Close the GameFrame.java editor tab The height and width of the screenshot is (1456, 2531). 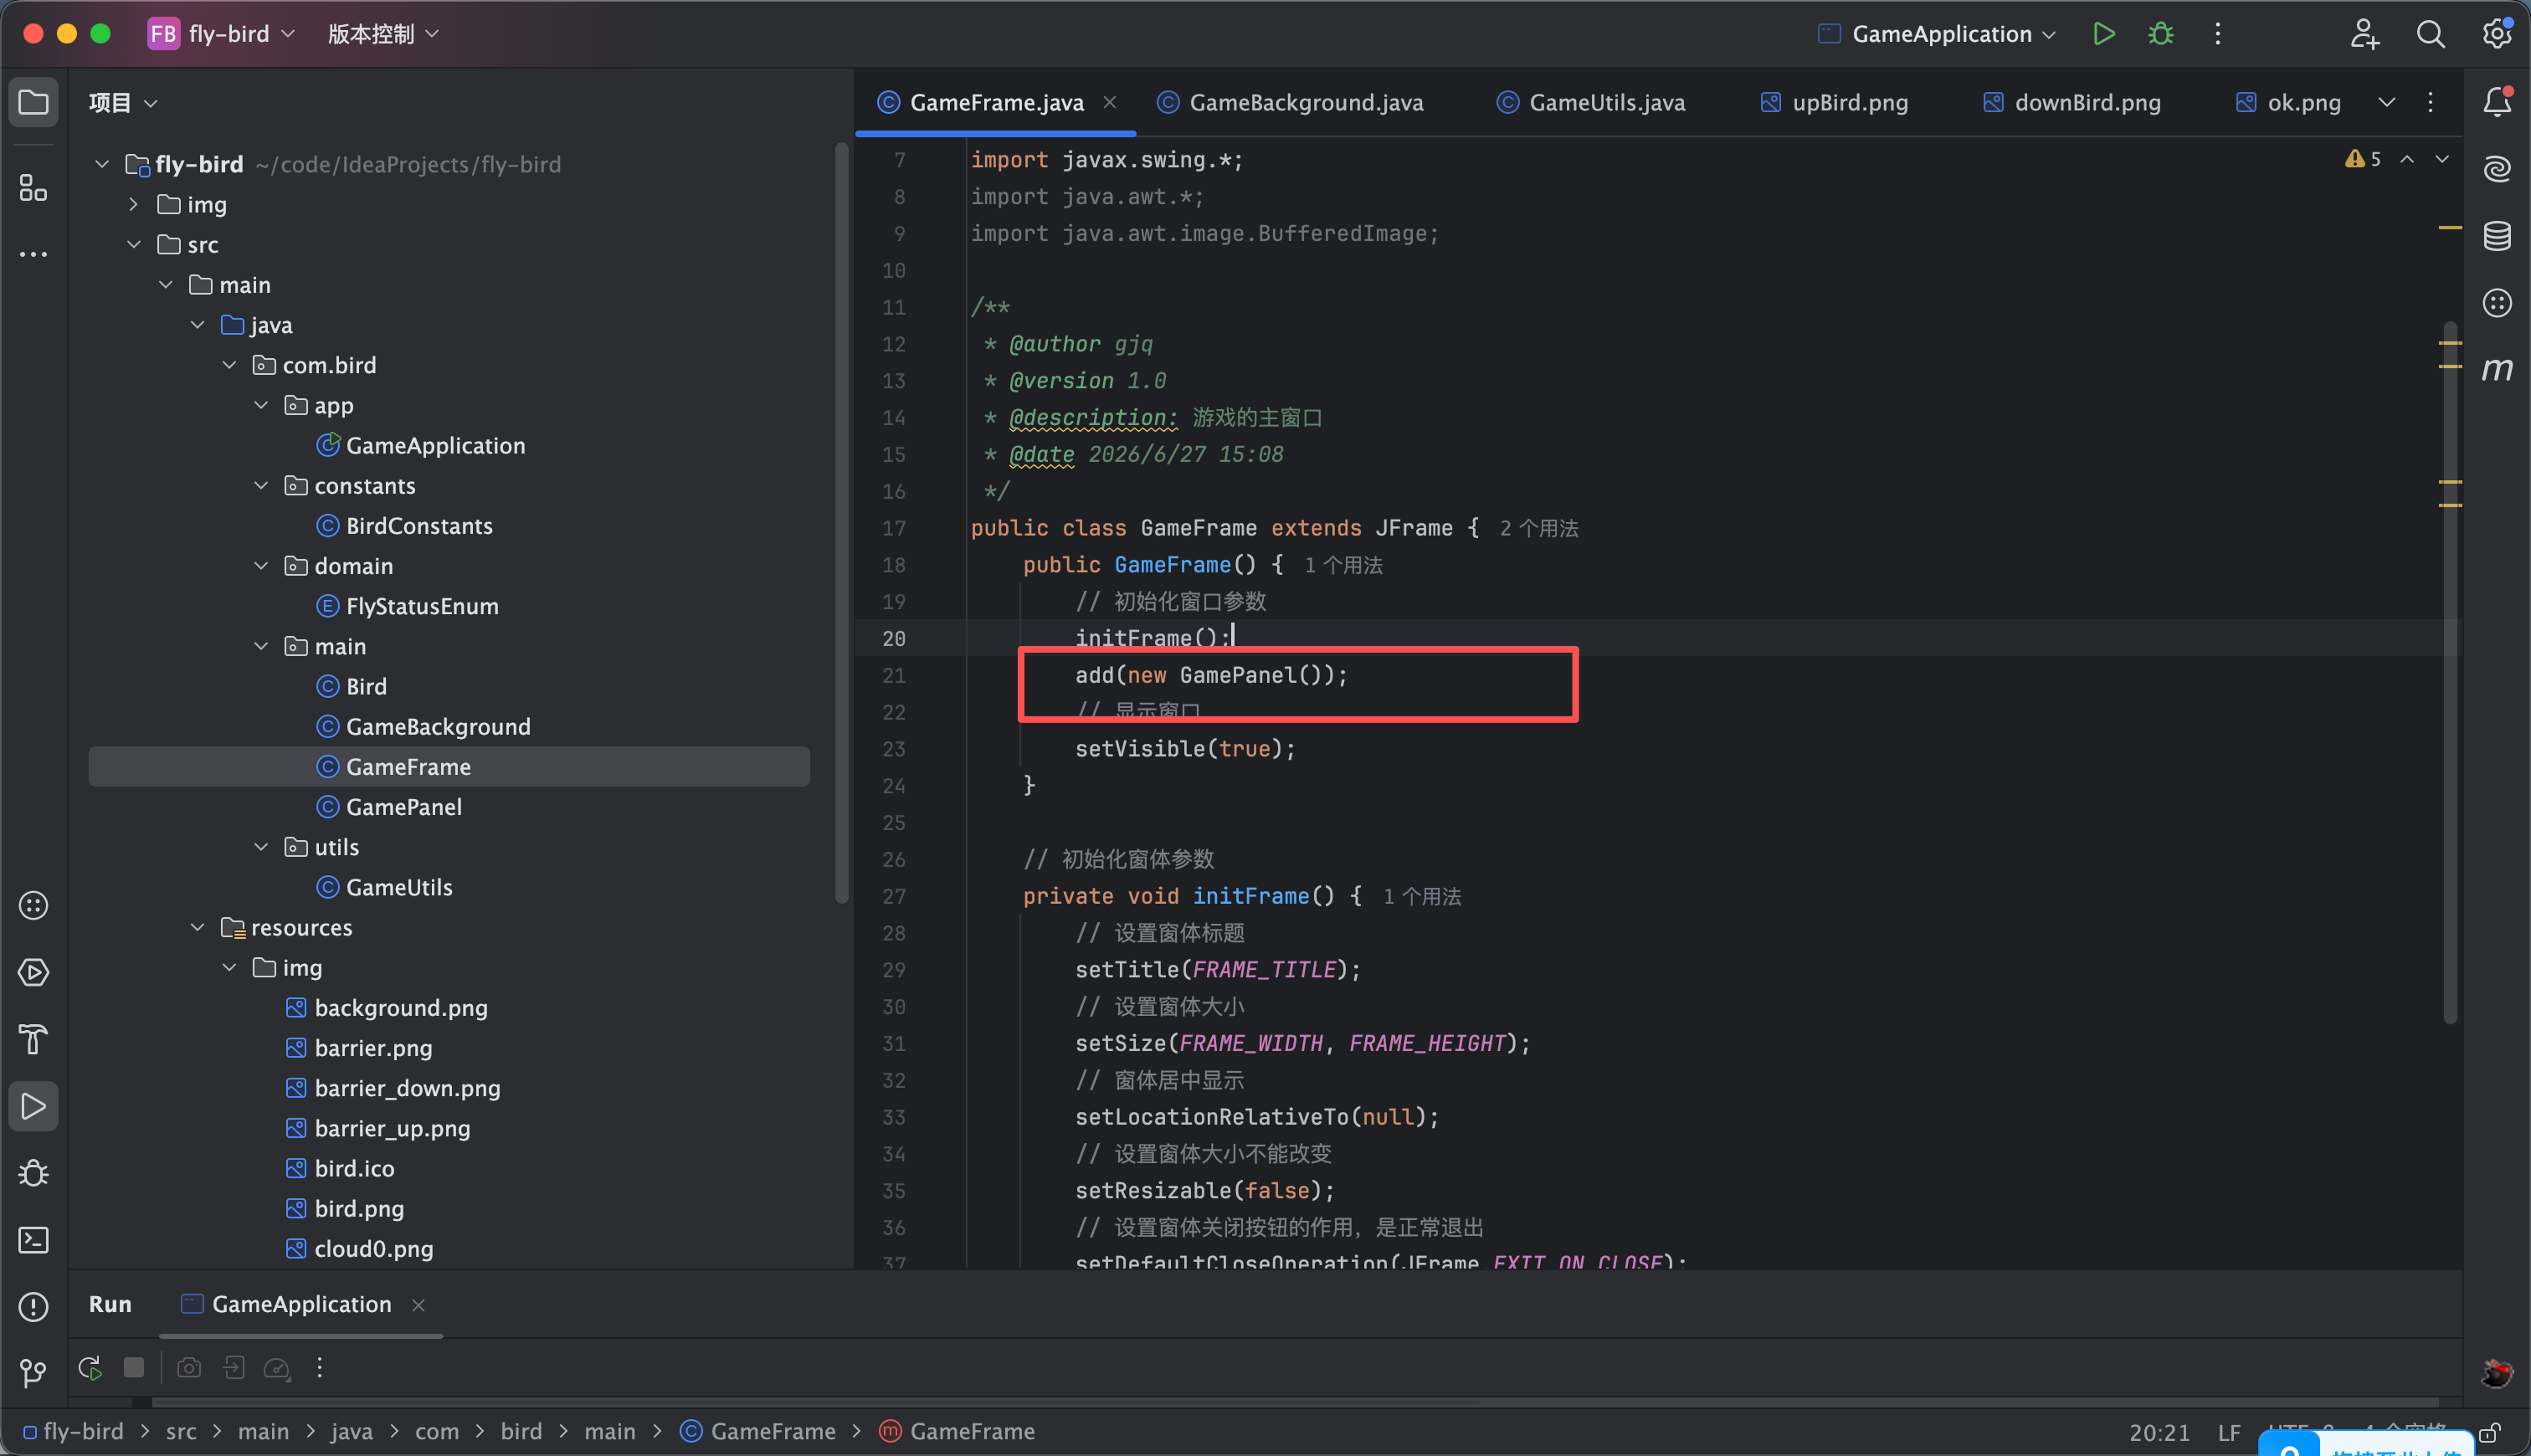(x=1110, y=102)
